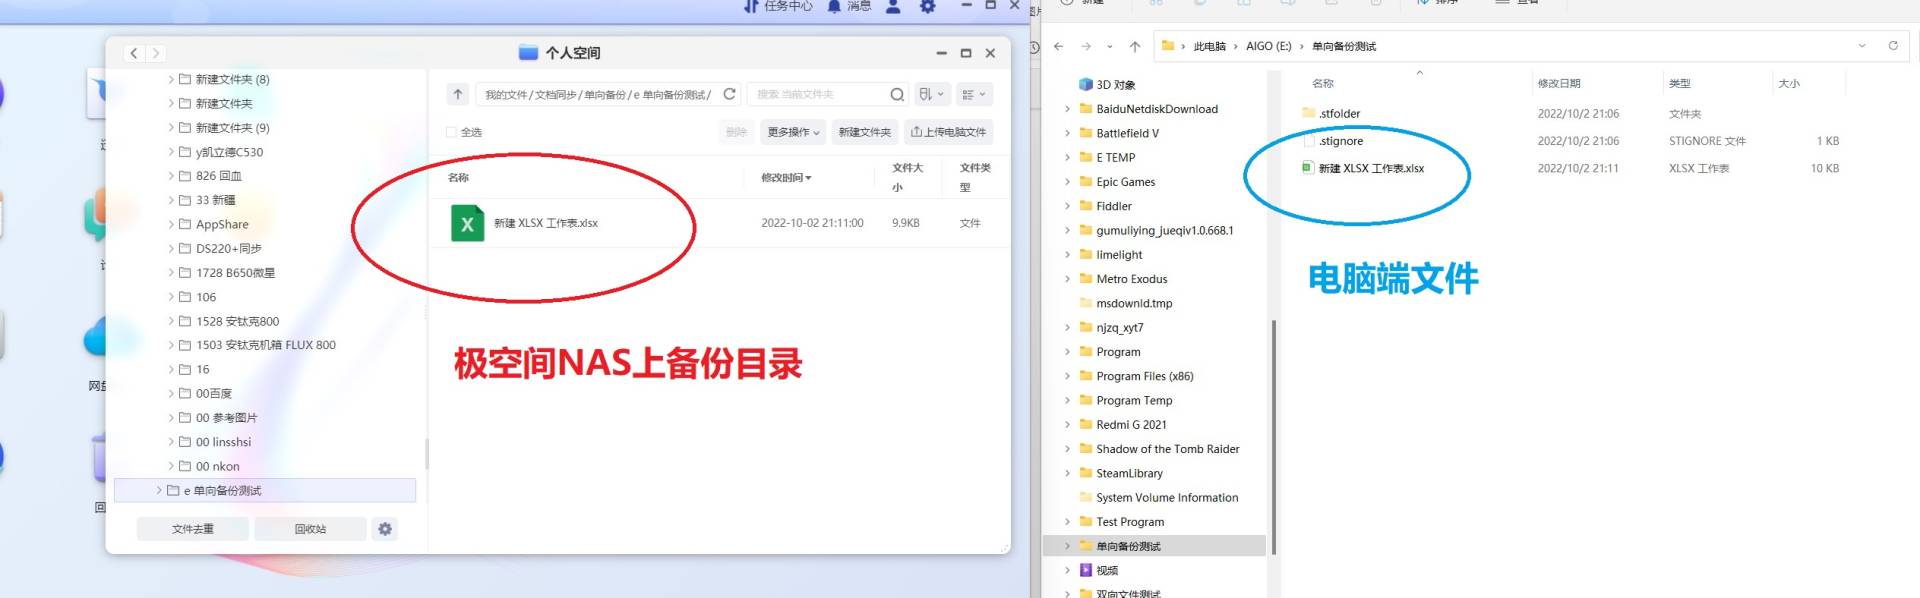Select the 1528 安钛克800 folder
The image size is (1920, 598).
coord(238,321)
